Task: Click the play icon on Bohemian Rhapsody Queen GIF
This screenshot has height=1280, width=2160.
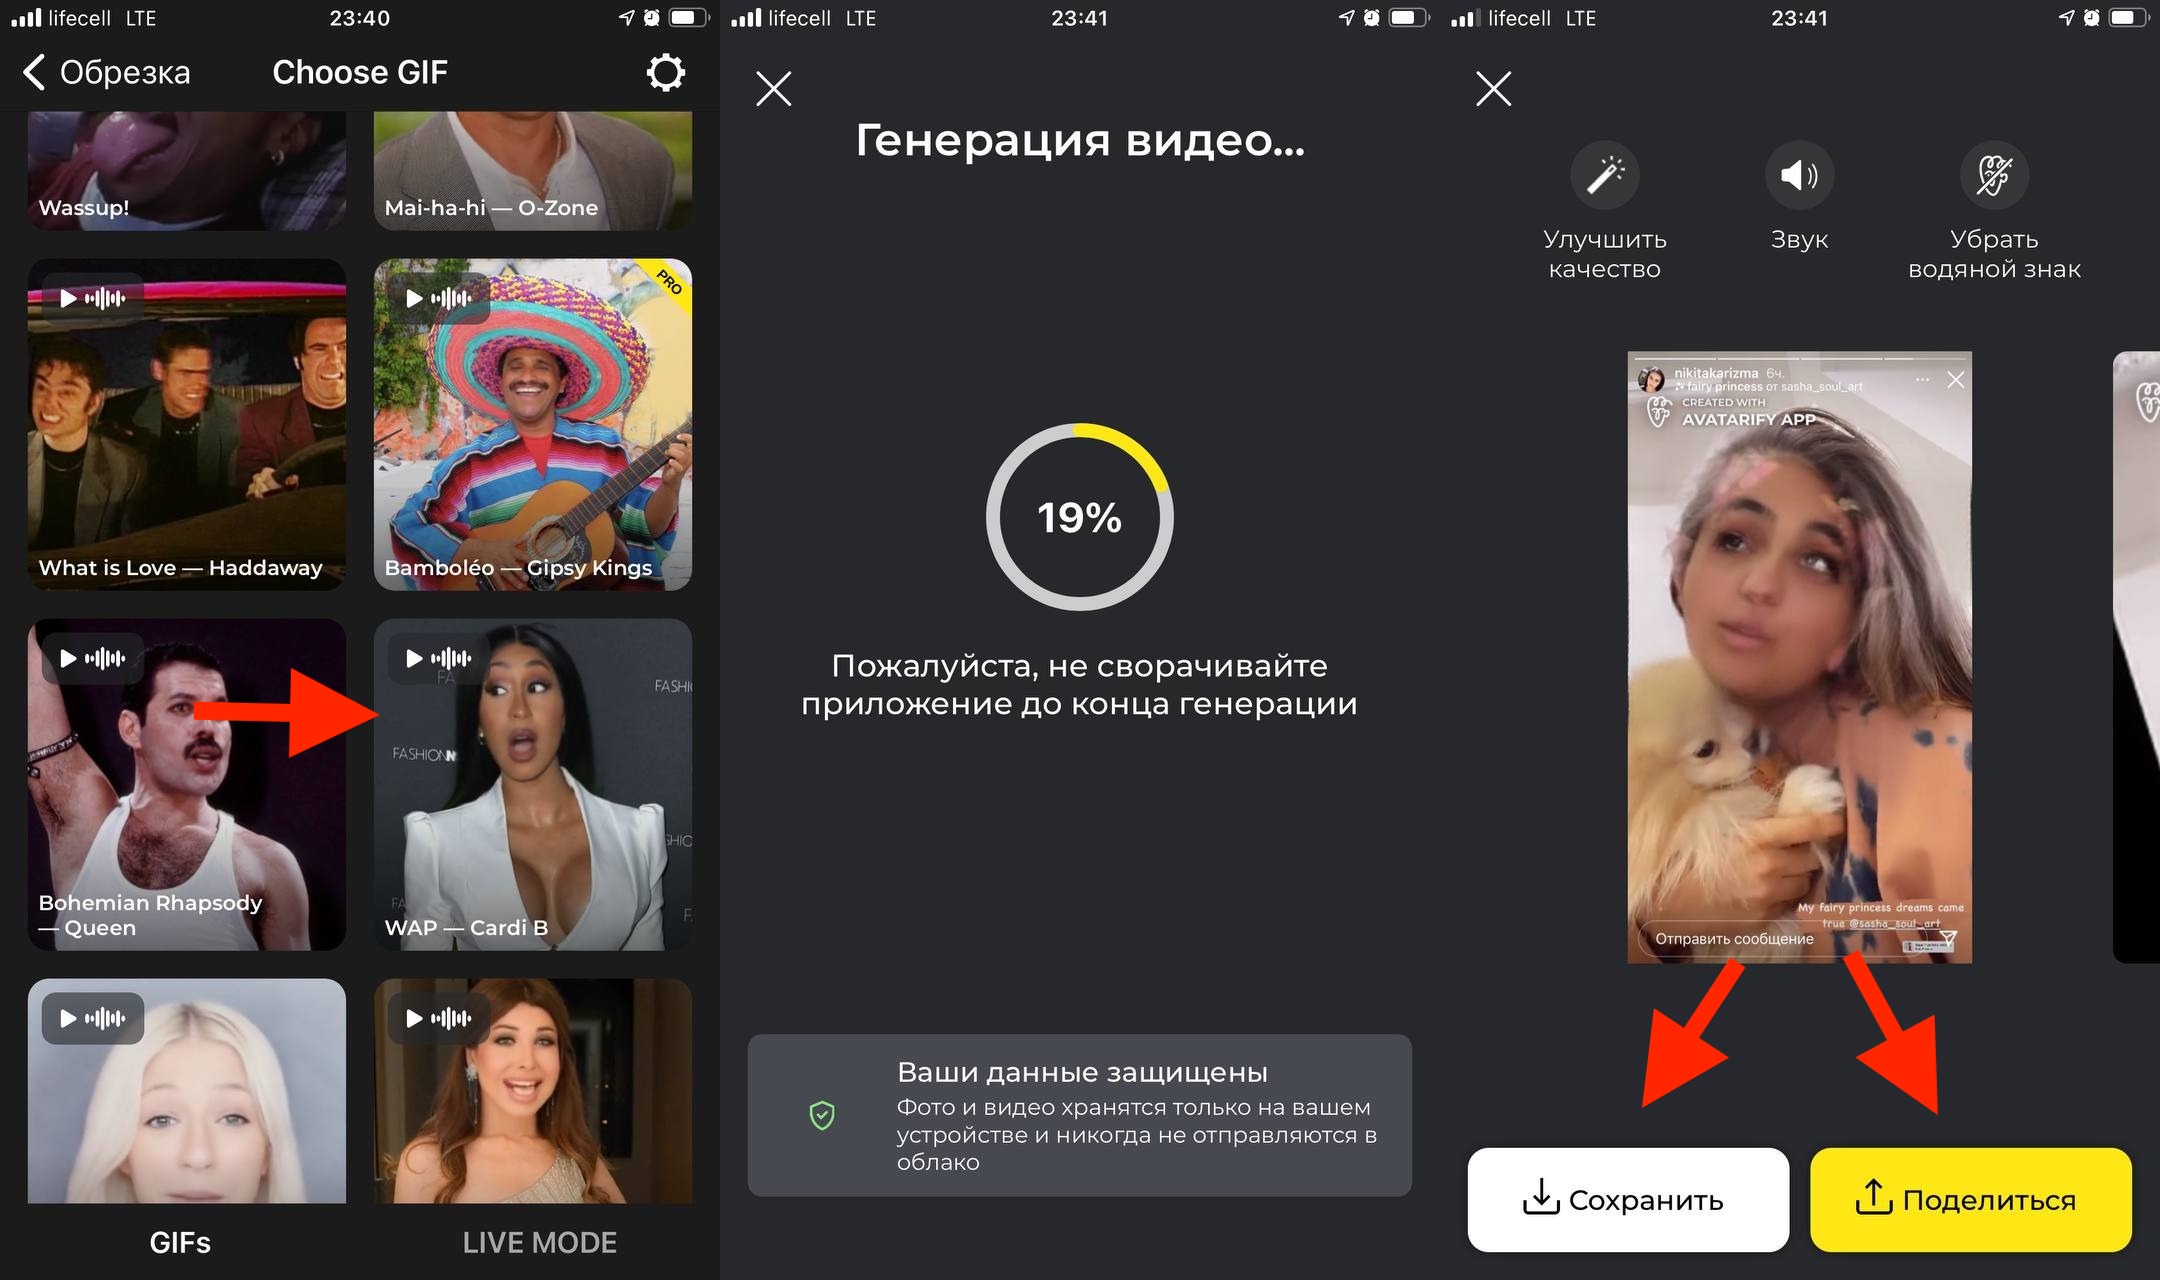Action: coord(69,658)
